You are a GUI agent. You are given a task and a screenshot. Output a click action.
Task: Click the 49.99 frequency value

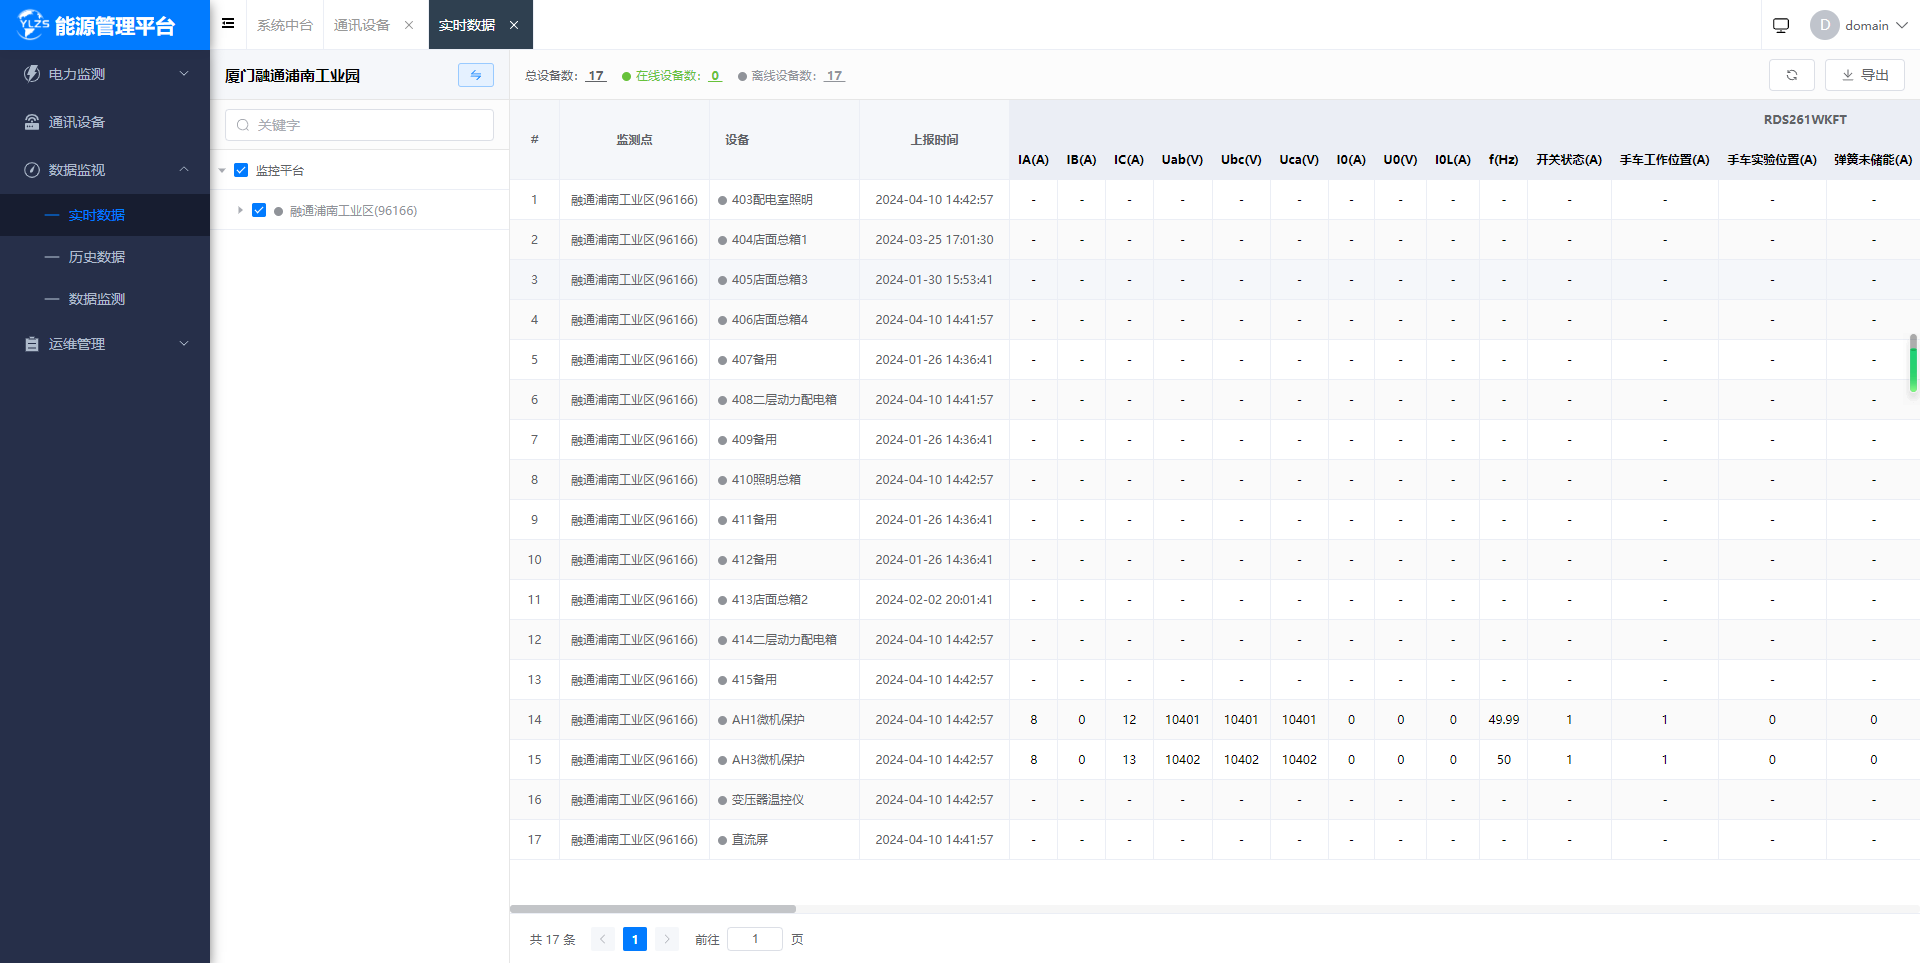click(x=1503, y=720)
